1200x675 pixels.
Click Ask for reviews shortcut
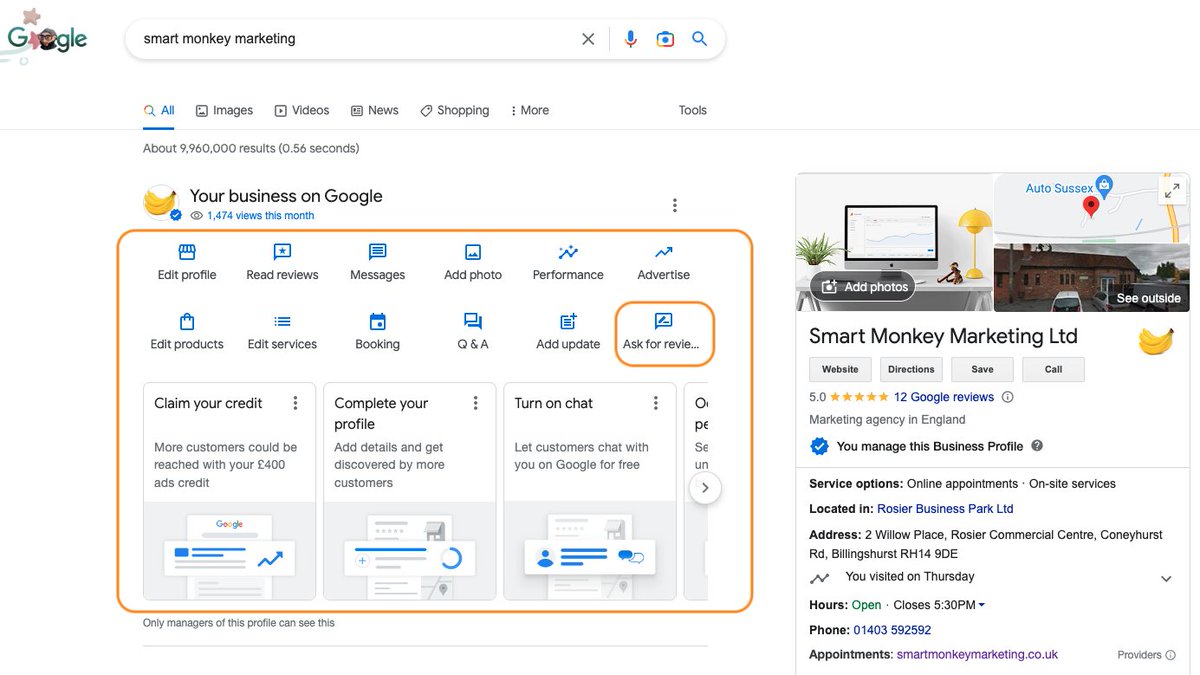point(662,332)
